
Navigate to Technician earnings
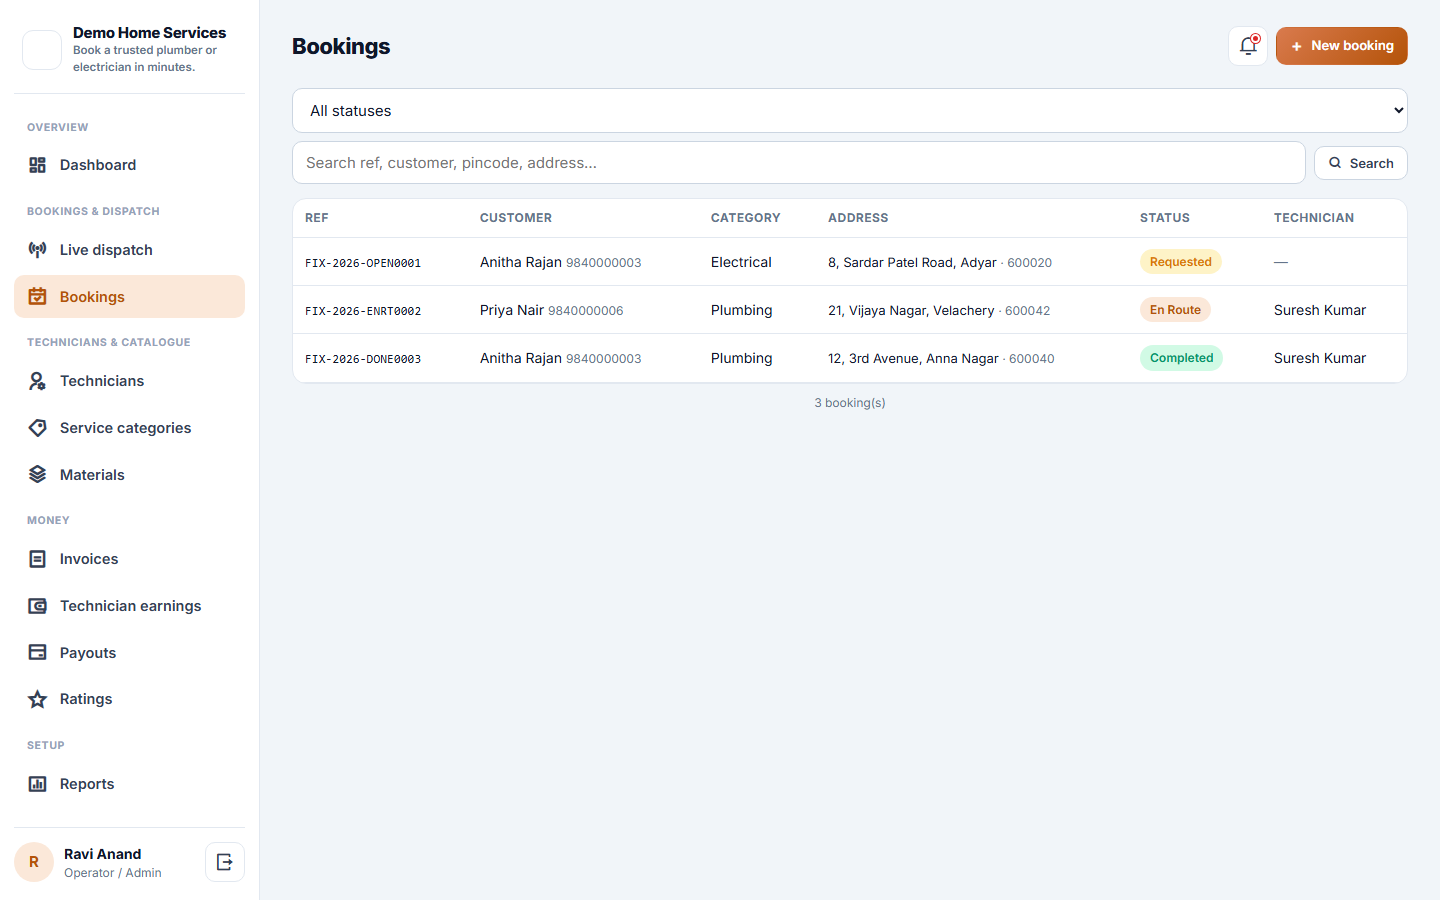(x=129, y=606)
